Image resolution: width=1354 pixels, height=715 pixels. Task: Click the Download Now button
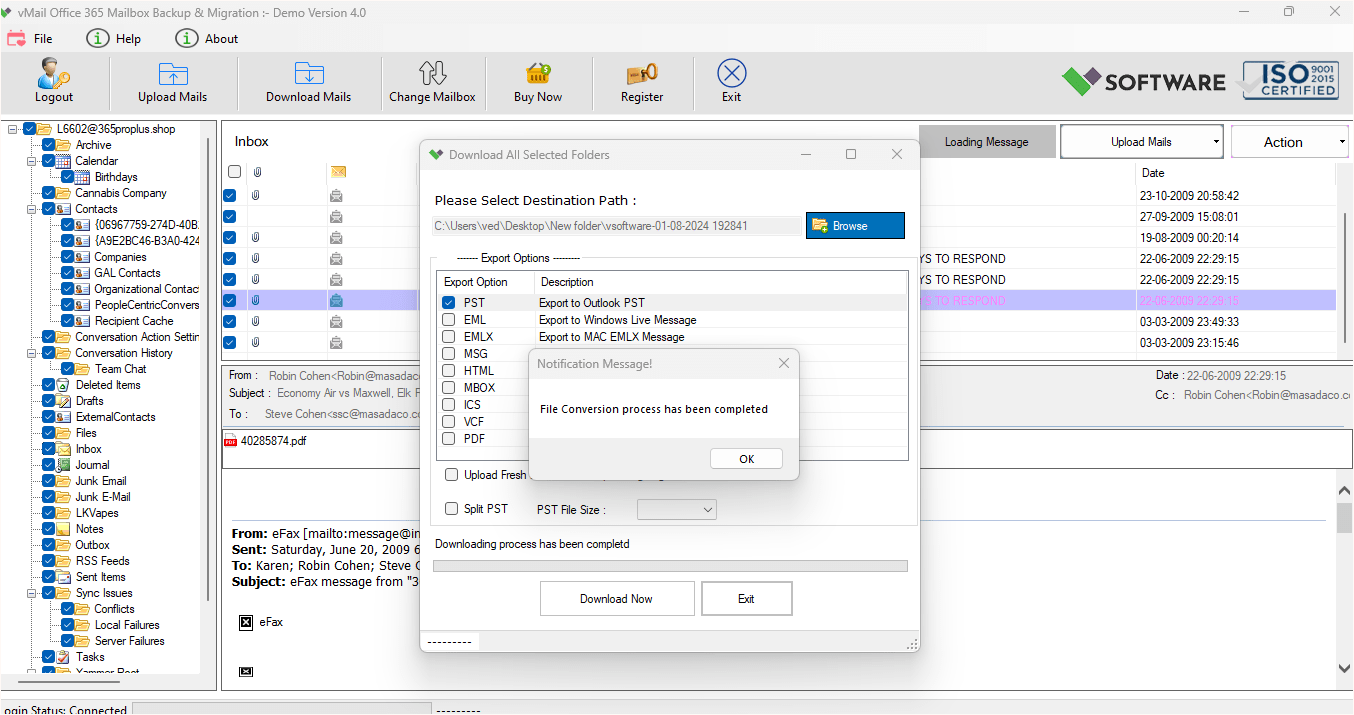(x=617, y=599)
